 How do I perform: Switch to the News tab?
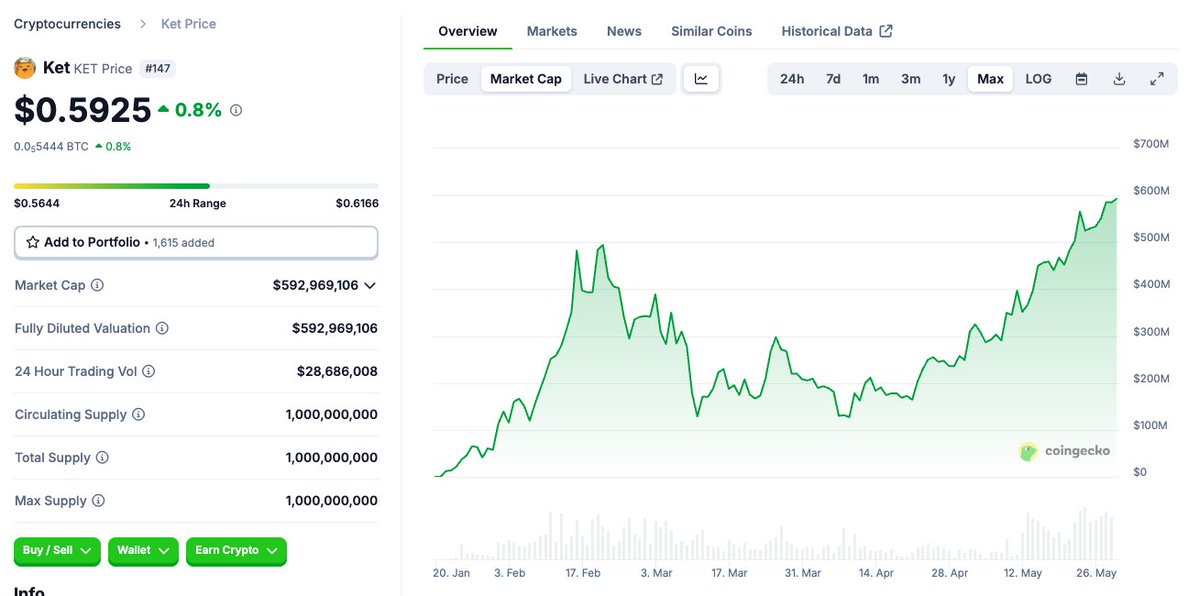(x=624, y=31)
